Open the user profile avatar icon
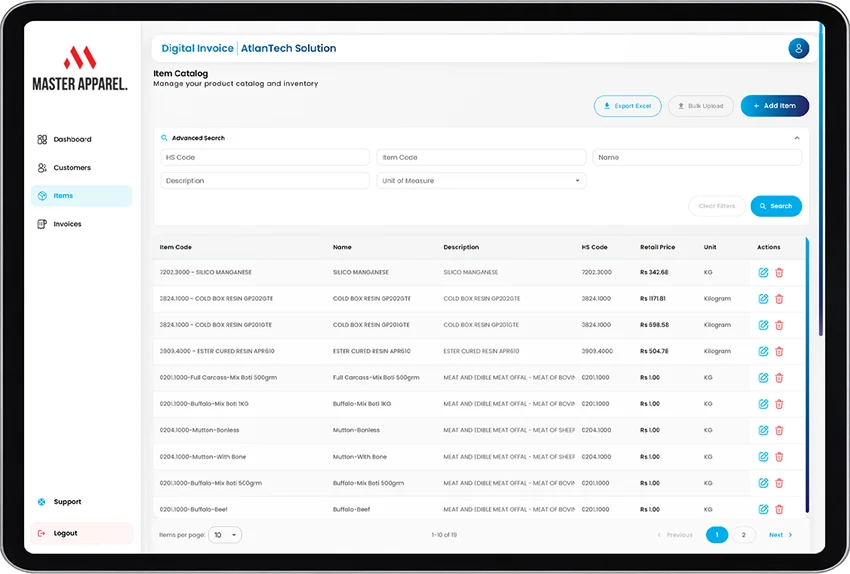The image size is (850, 574). pos(799,48)
